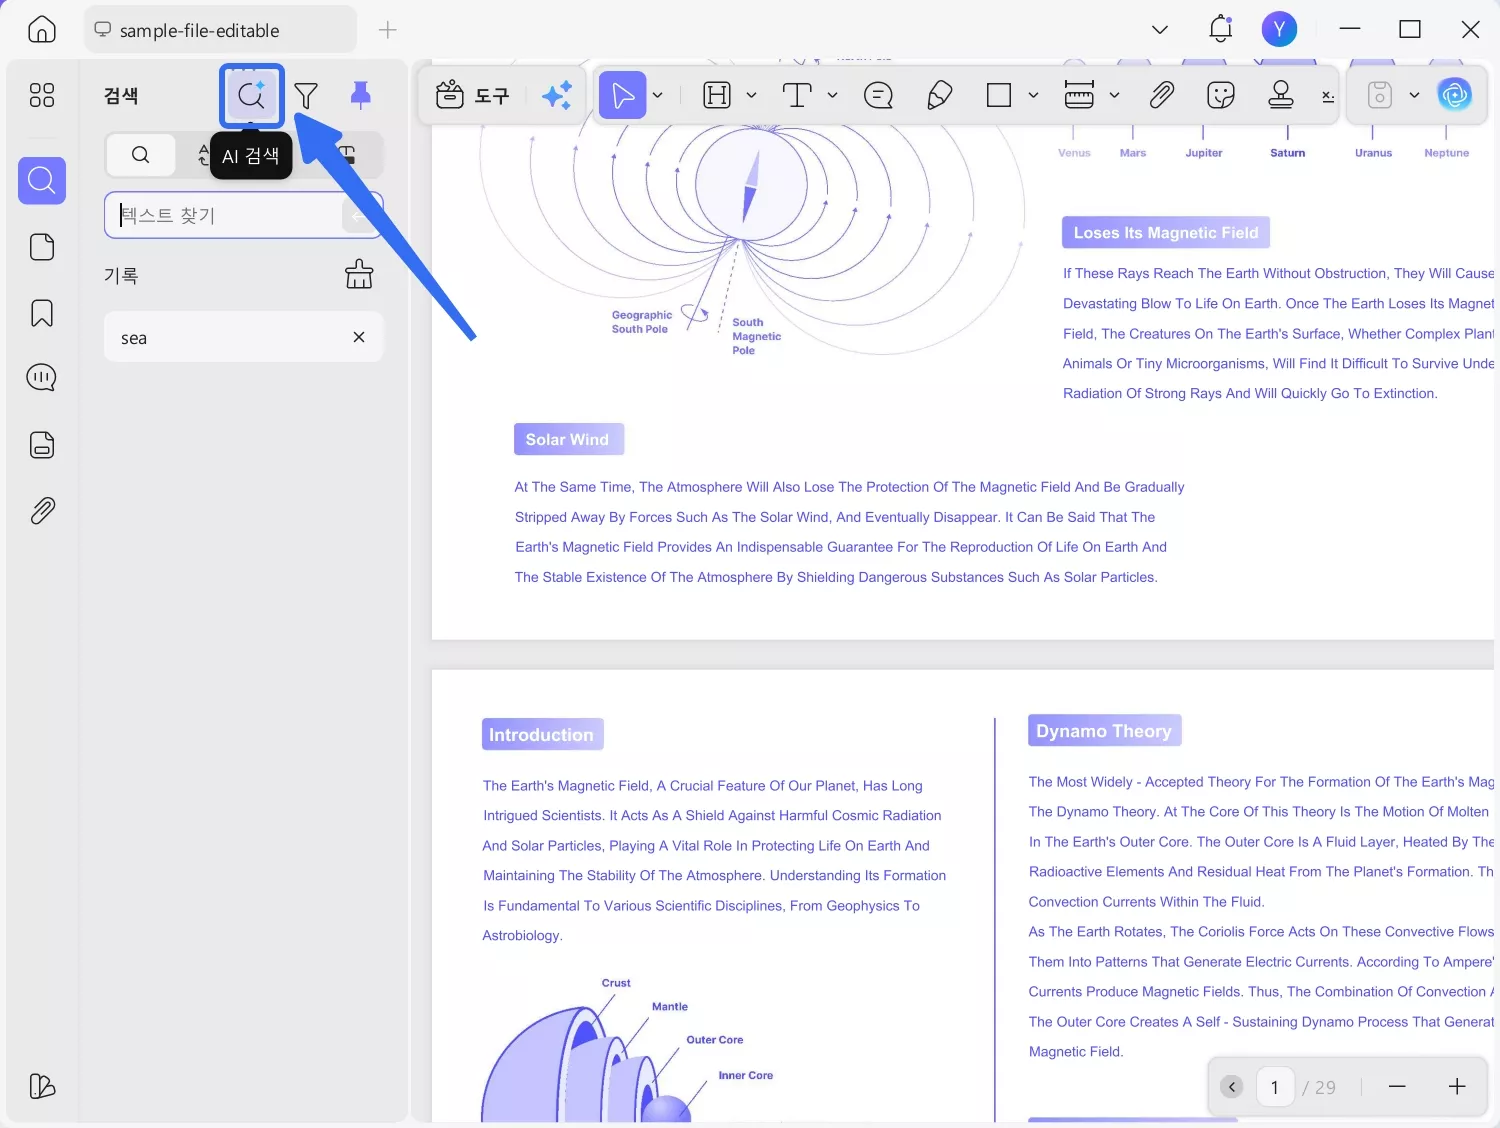The width and height of the screenshot is (1500, 1128).
Task: Open notifications bell
Action: coord(1220,29)
